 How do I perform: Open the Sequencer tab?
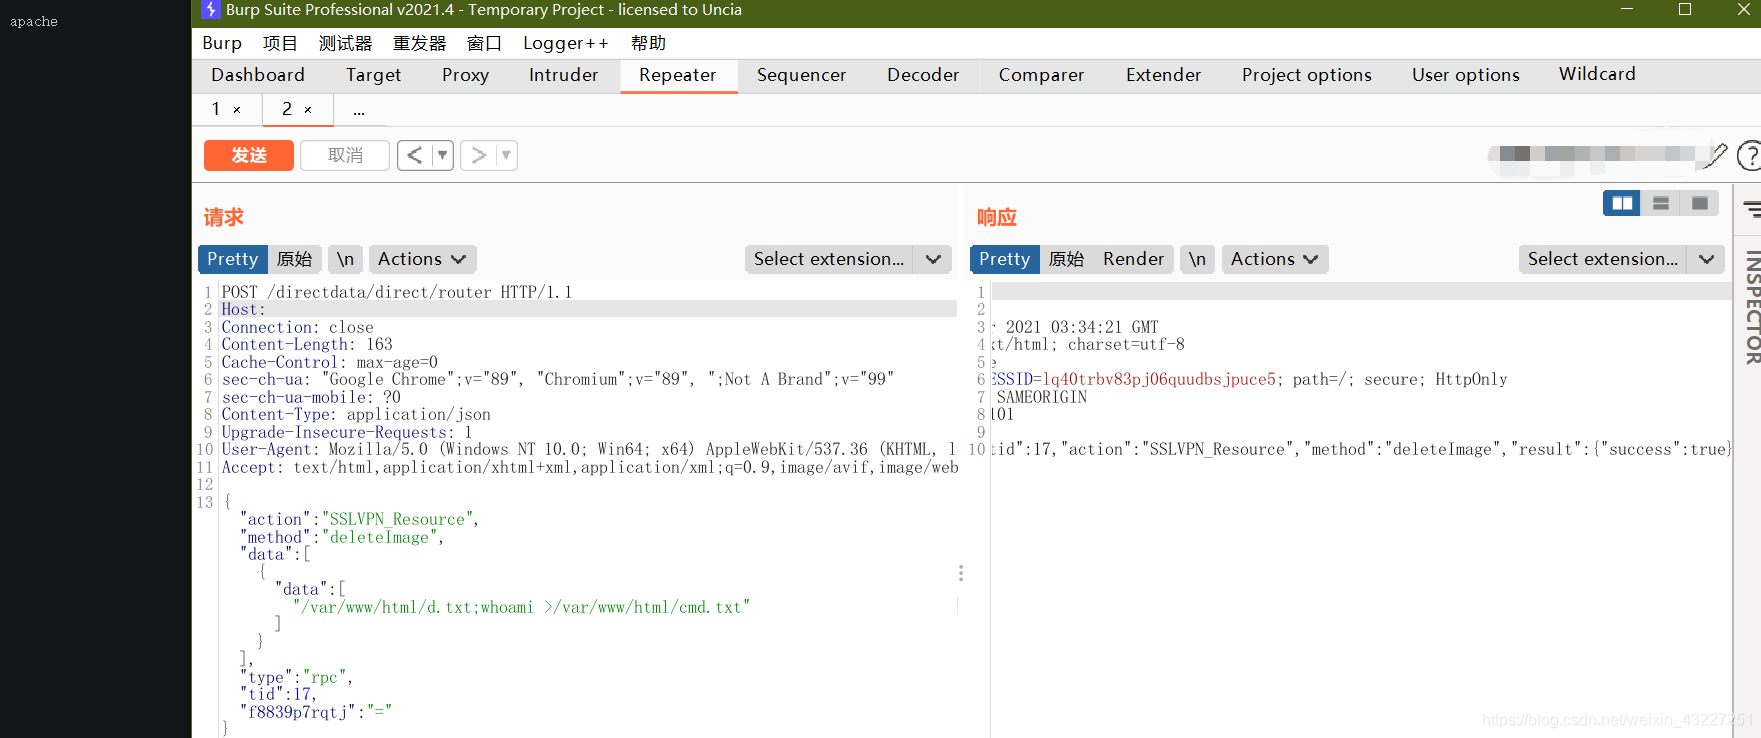pos(801,75)
